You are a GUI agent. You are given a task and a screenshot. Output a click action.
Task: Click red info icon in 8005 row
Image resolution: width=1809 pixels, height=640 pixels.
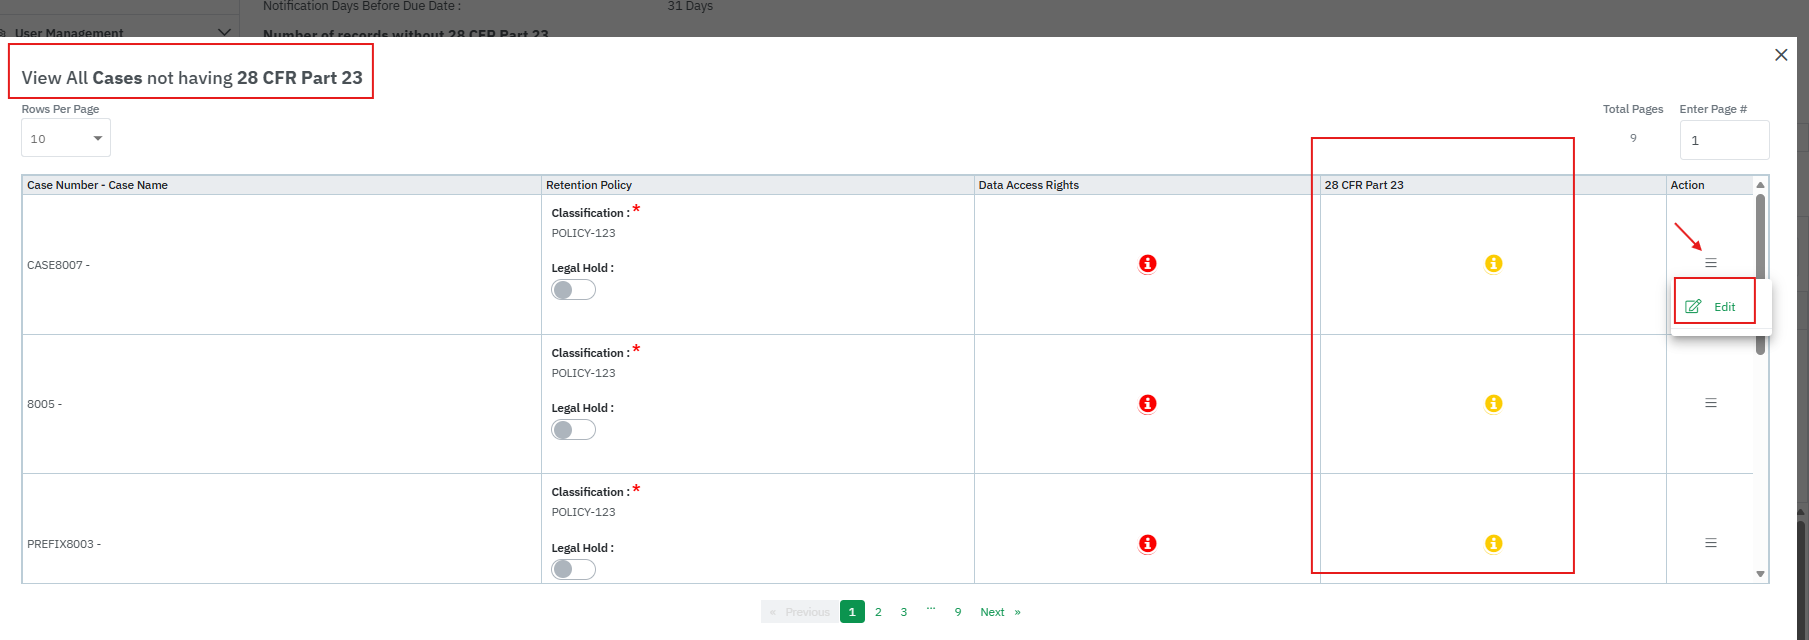click(1147, 404)
